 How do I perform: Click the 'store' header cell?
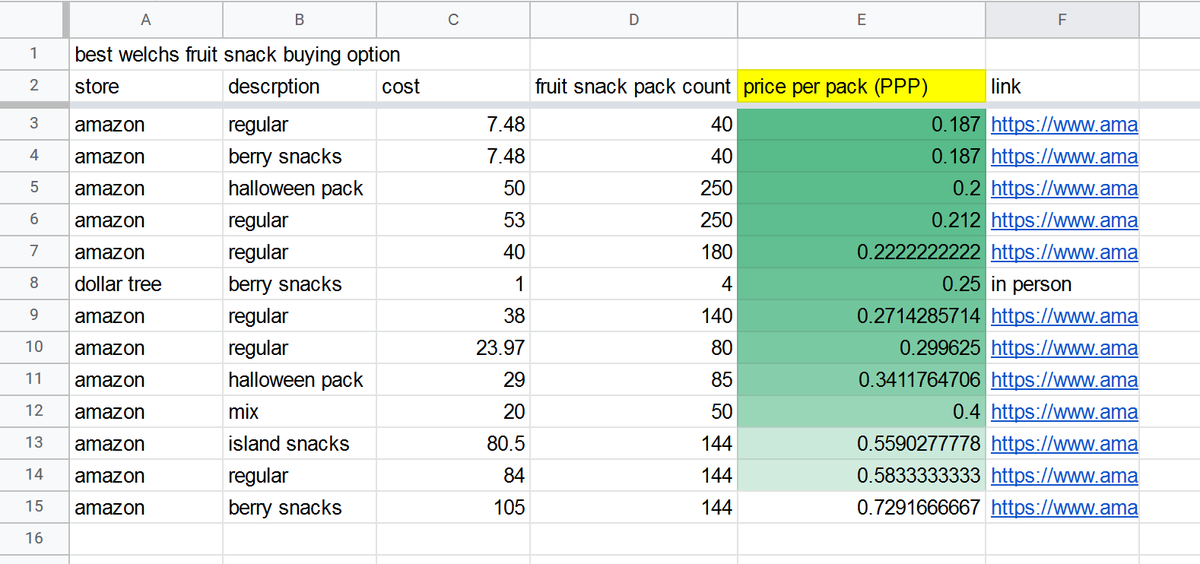(x=146, y=86)
